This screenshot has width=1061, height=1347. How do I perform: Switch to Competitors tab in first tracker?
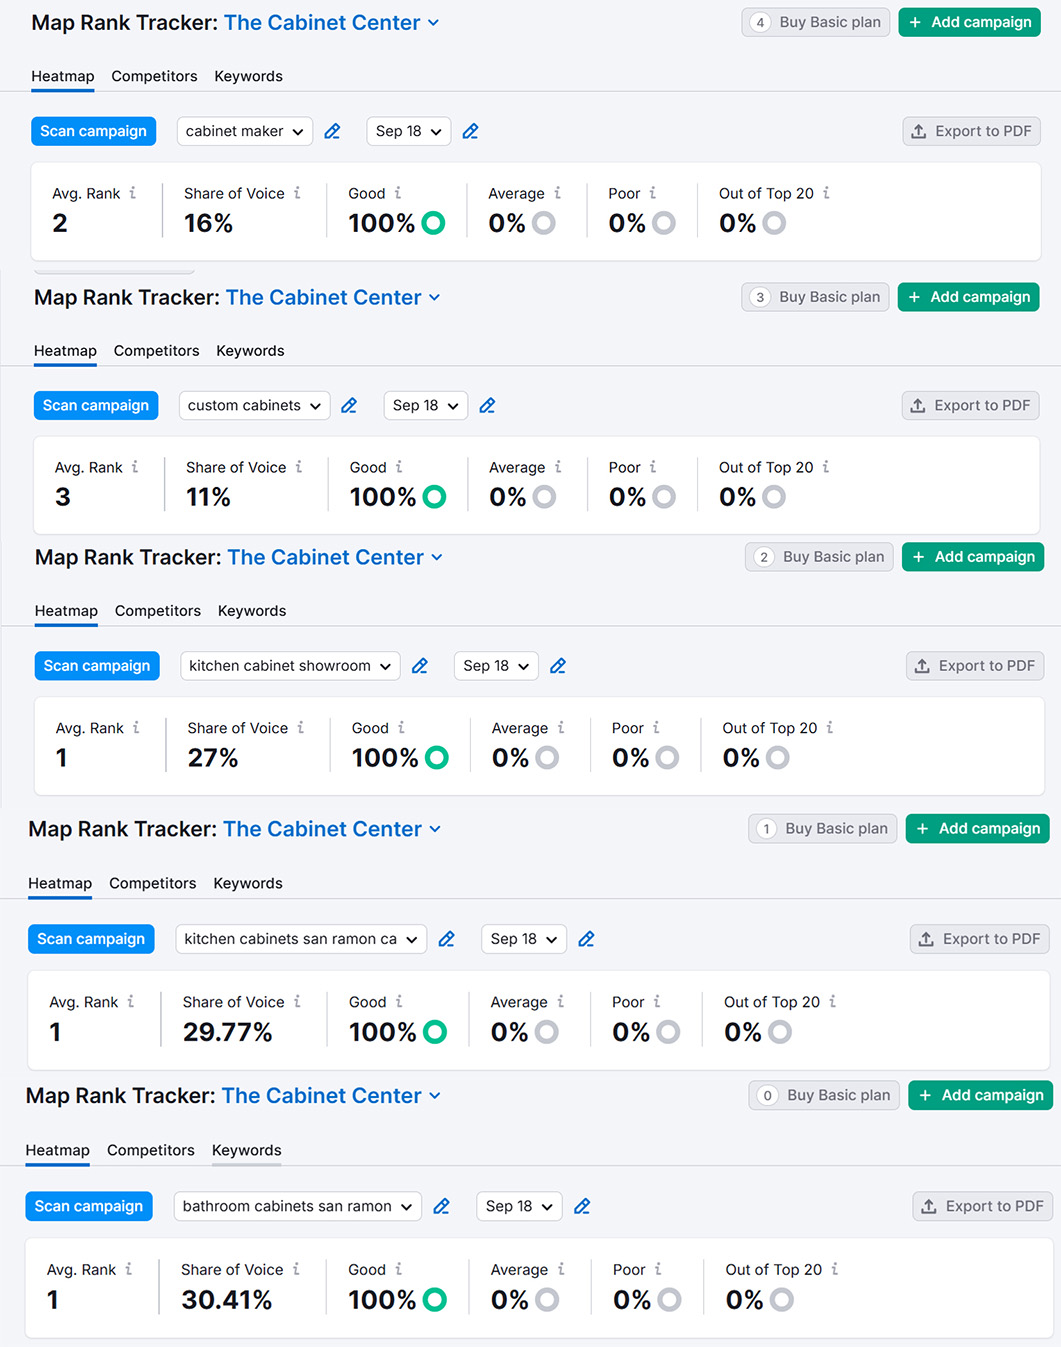[x=154, y=76]
